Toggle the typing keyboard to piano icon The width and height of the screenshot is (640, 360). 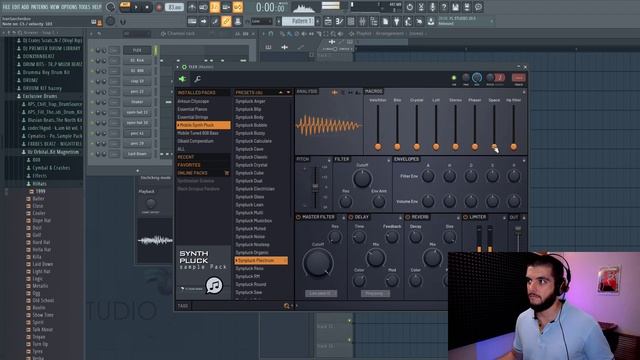click(192, 21)
